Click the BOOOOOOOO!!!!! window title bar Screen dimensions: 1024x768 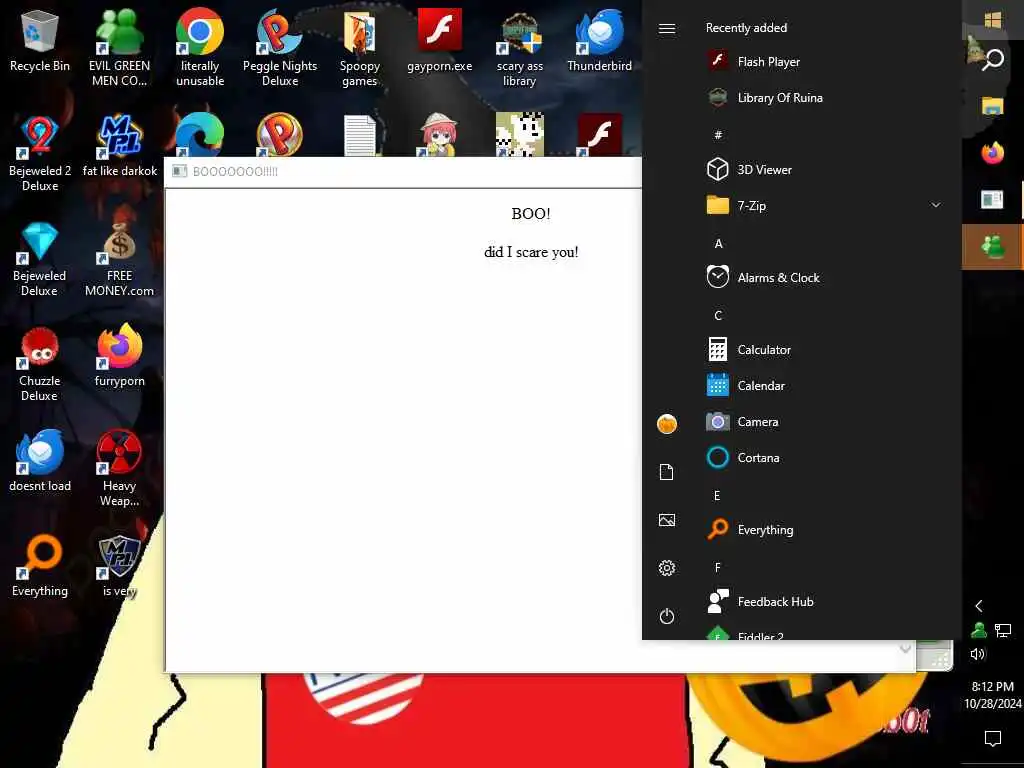403,172
